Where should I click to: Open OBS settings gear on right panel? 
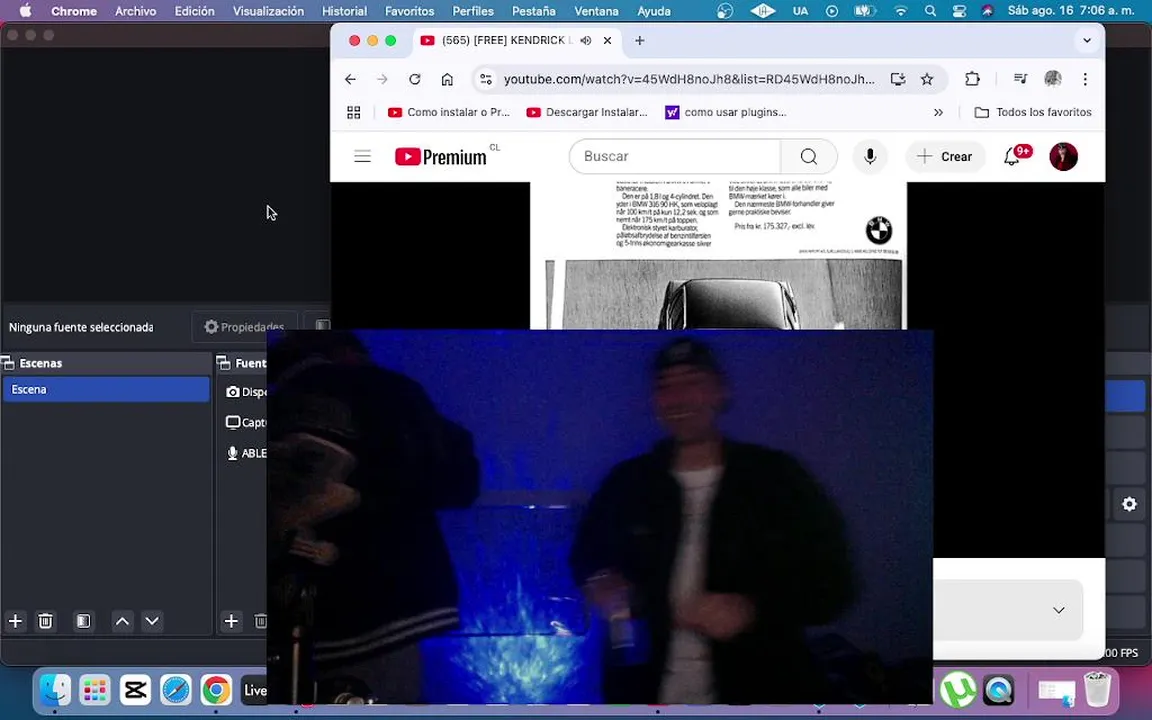1129,504
